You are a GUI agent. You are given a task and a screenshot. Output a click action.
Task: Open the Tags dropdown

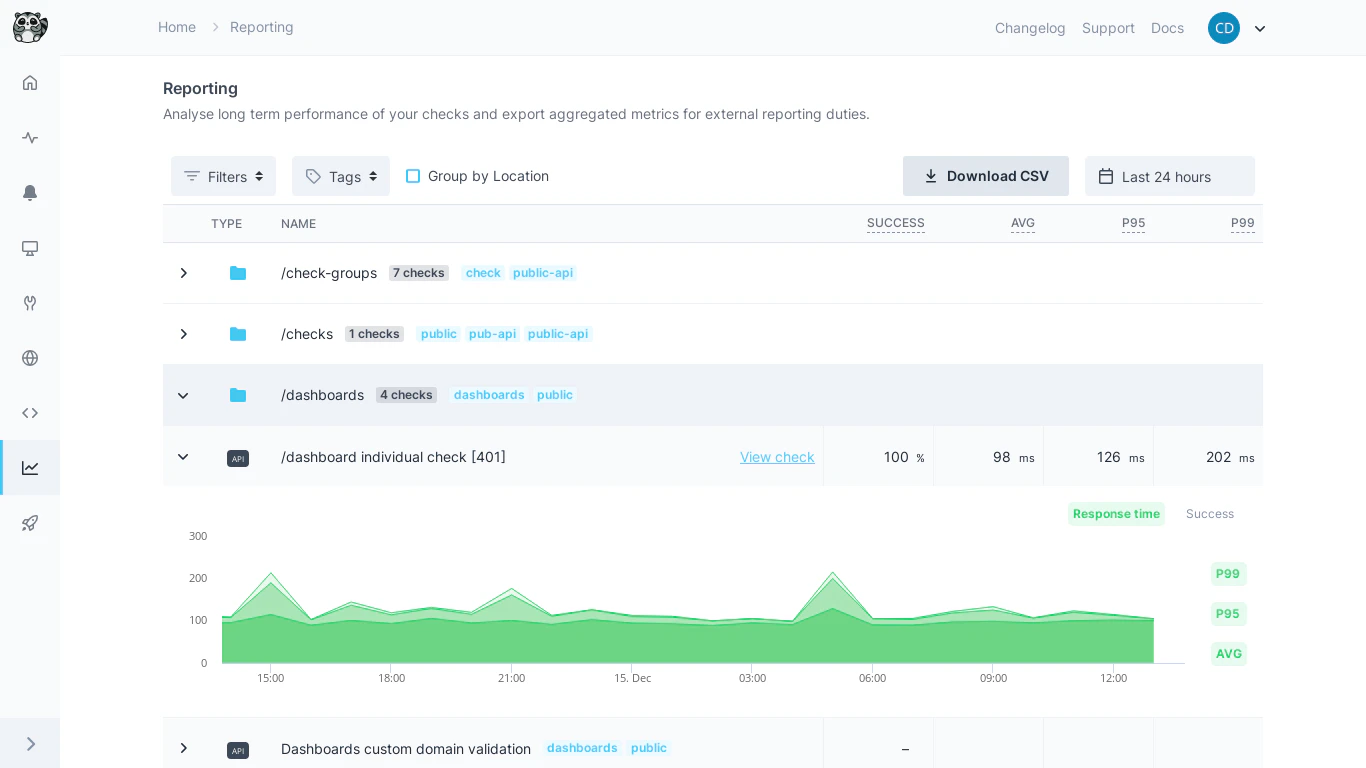[341, 176]
